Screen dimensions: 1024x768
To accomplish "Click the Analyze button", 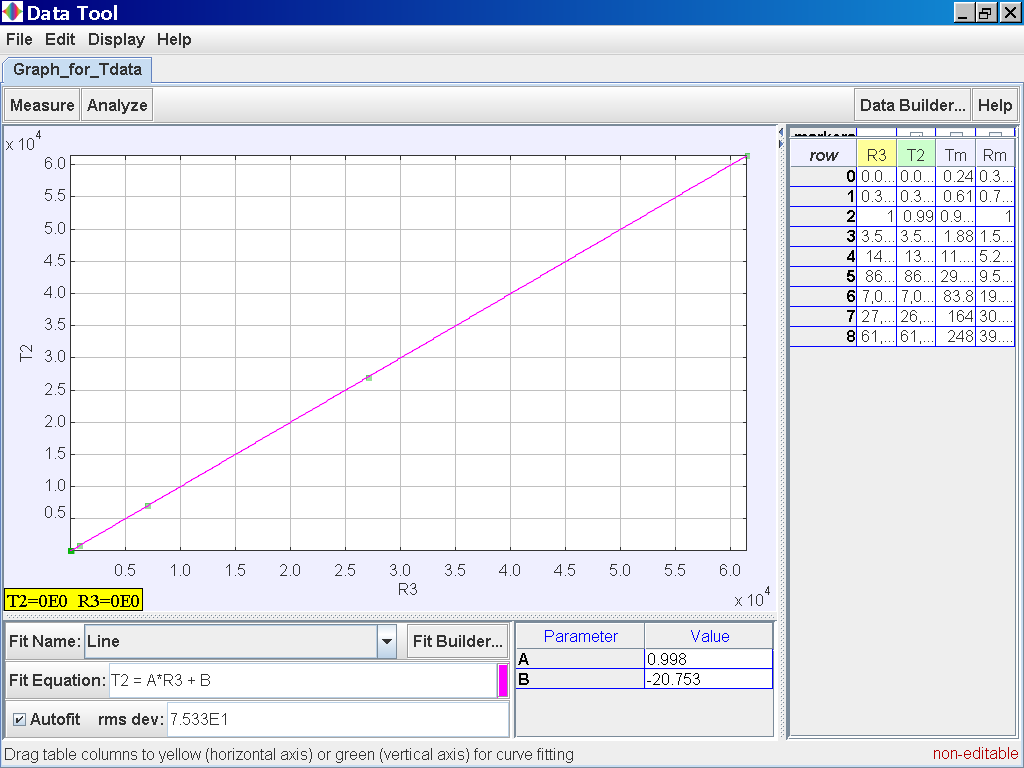I will [x=117, y=105].
